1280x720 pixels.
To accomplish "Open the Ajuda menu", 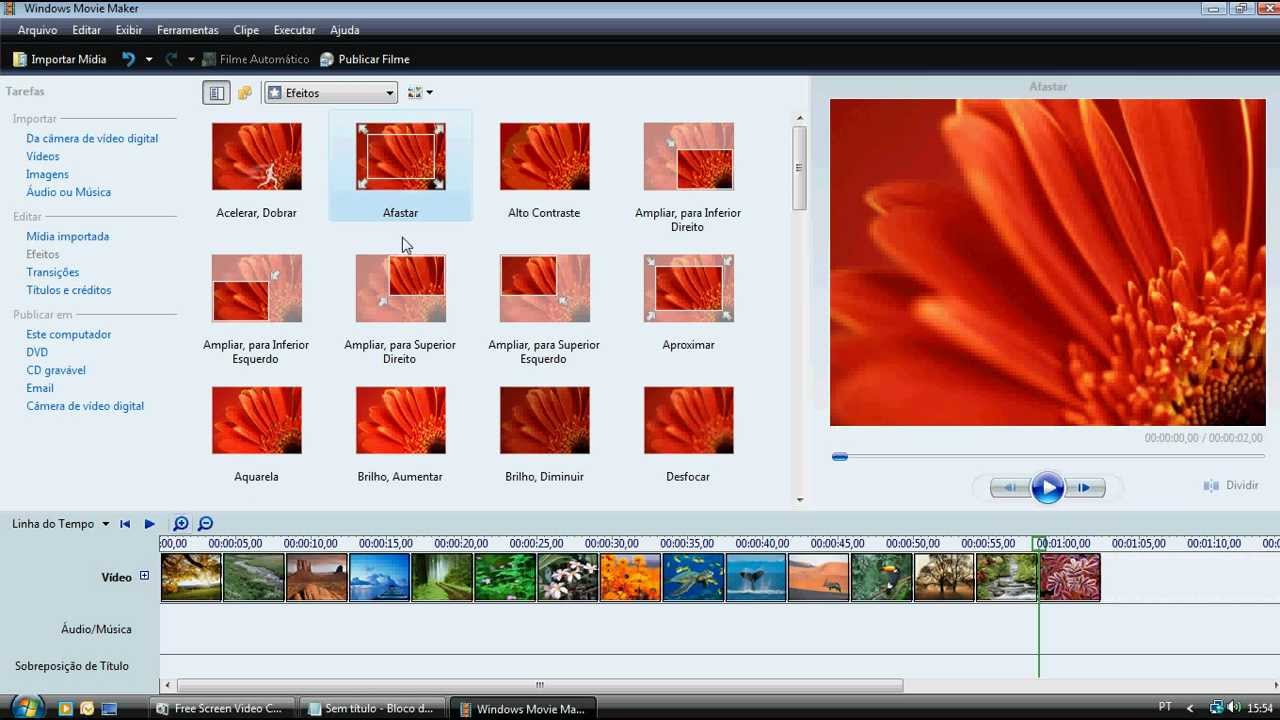I will pyautogui.click(x=345, y=30).
